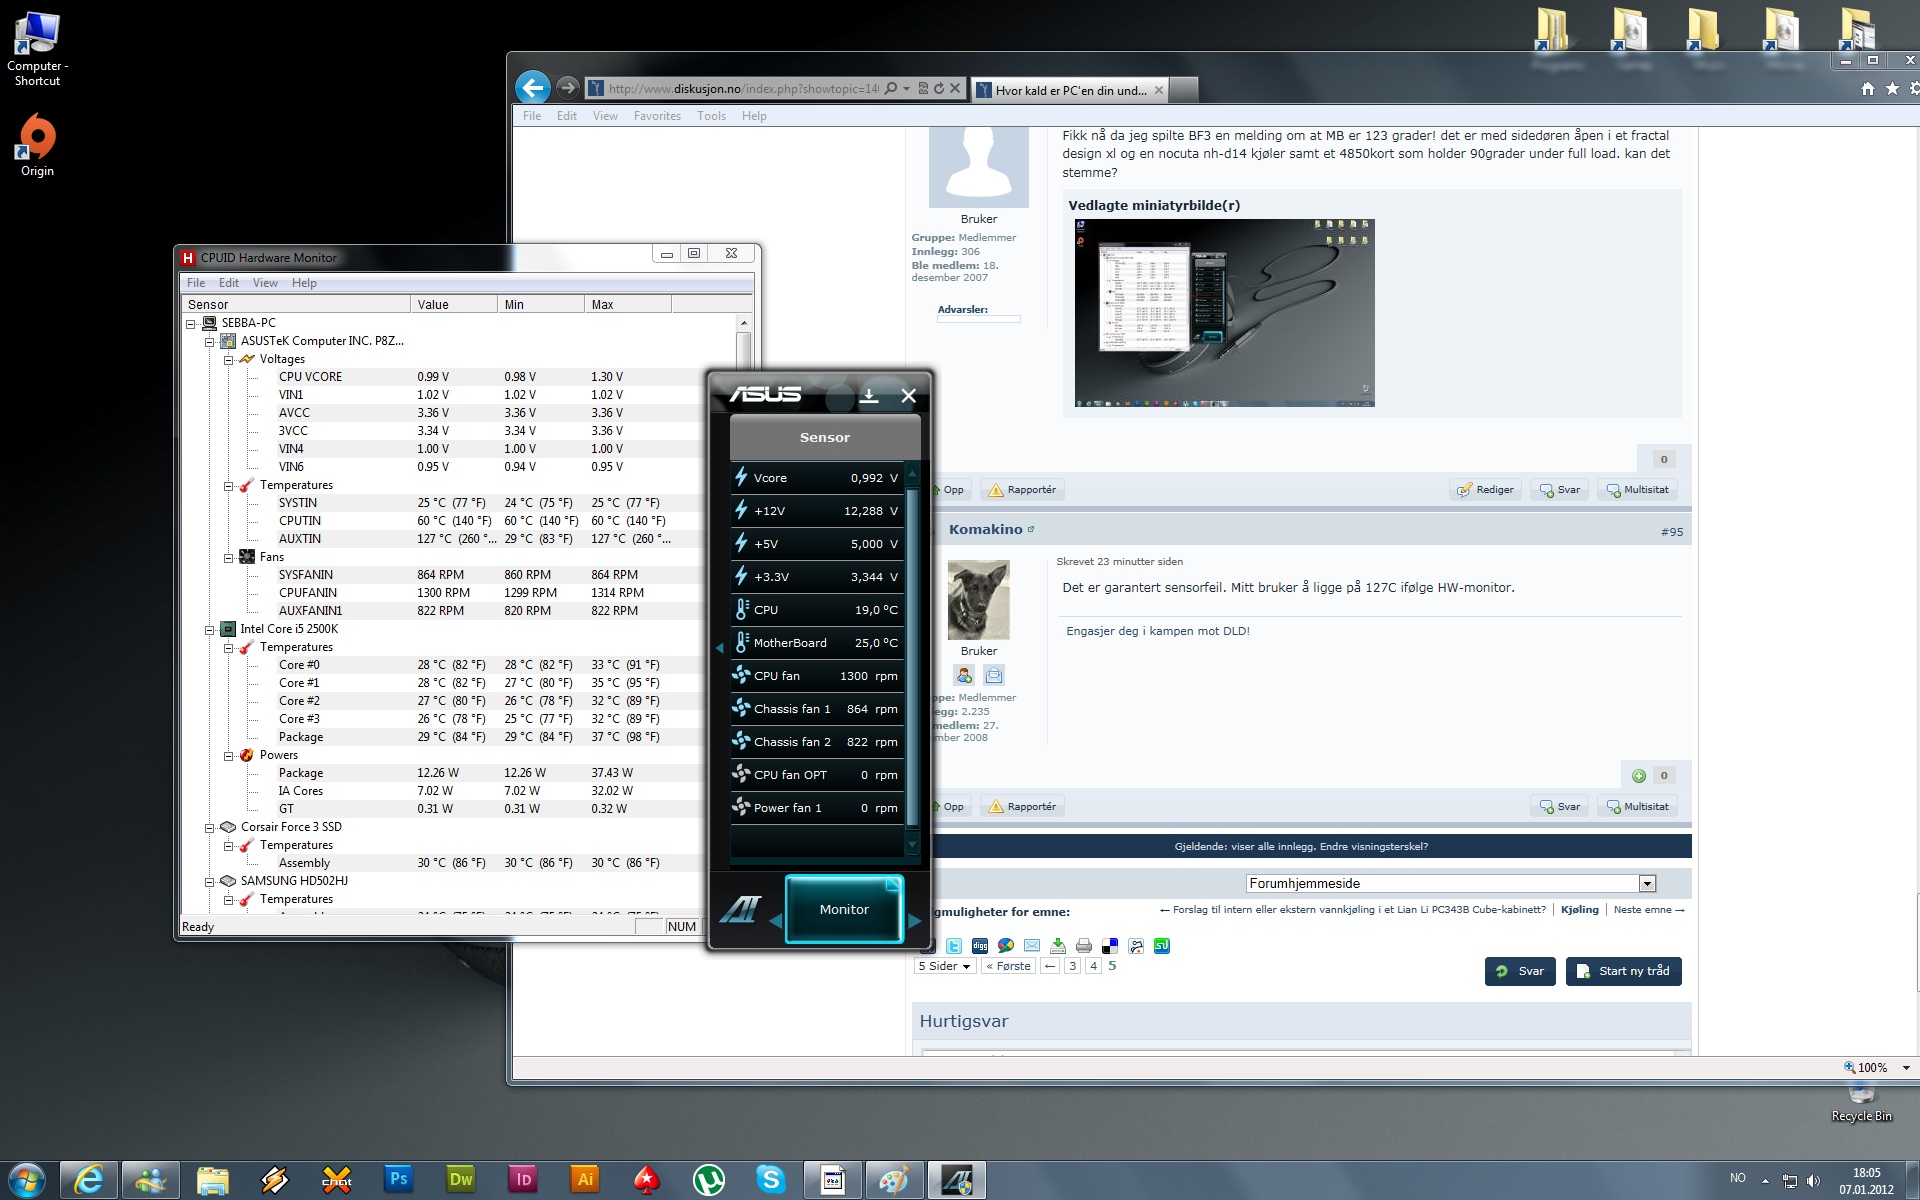Click the Kjøling forum link
The width and height of the screenshot is (1920, 1200).
(1579, 910)
